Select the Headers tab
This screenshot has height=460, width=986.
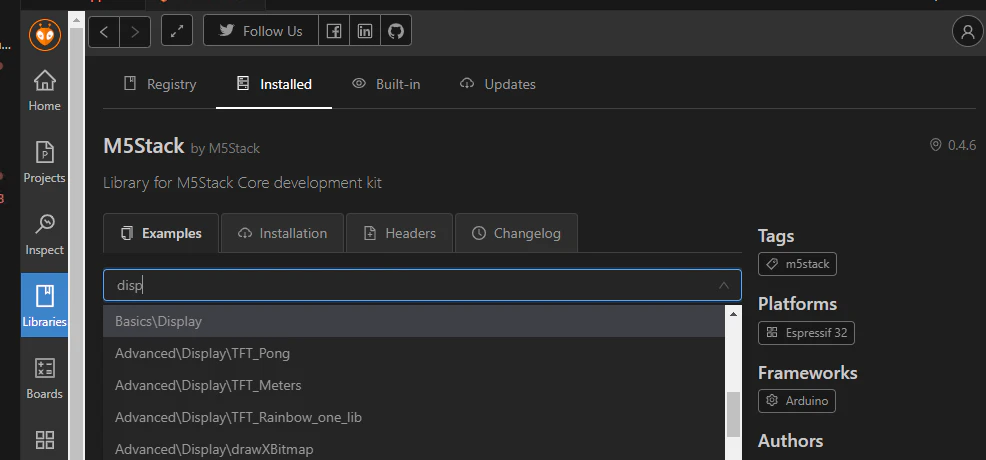point(399,233)
